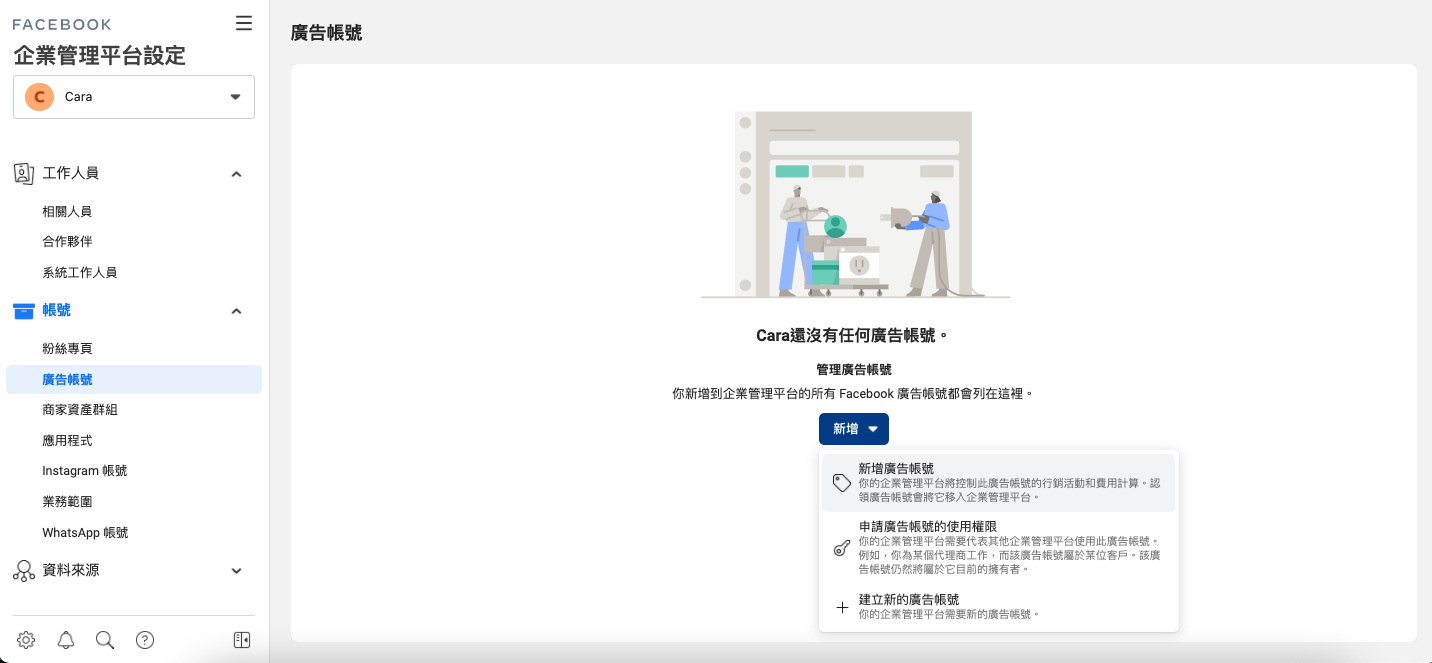Open Instagram 帳號 in sidebar
Viewport: 1432px width, 663px height.
(85, 471)
